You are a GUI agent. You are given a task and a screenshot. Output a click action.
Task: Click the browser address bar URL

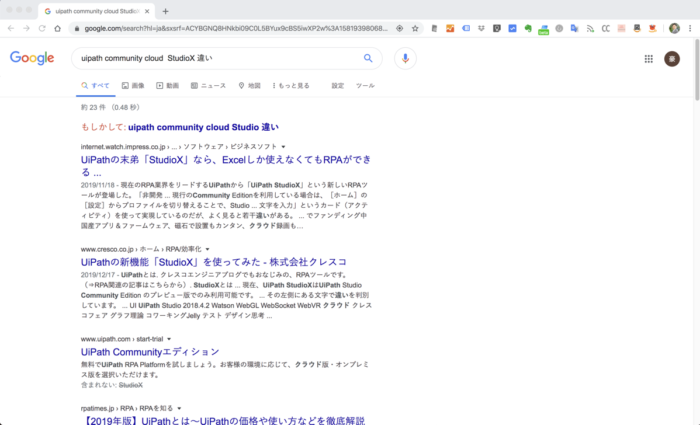click(236, 28)
